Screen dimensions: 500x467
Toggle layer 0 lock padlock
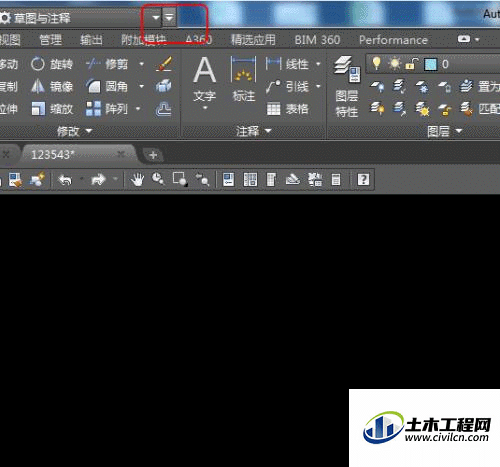click(412, 64)
